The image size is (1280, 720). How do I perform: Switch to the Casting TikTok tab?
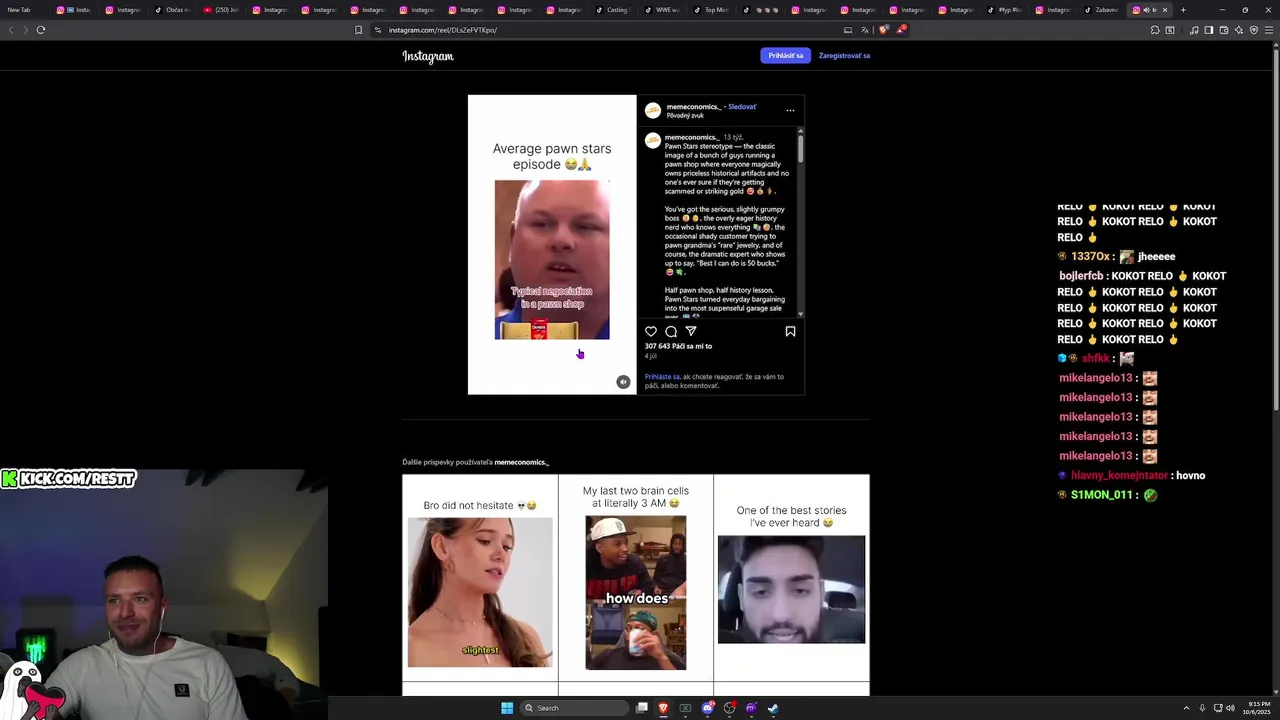[x=613, y=10]
